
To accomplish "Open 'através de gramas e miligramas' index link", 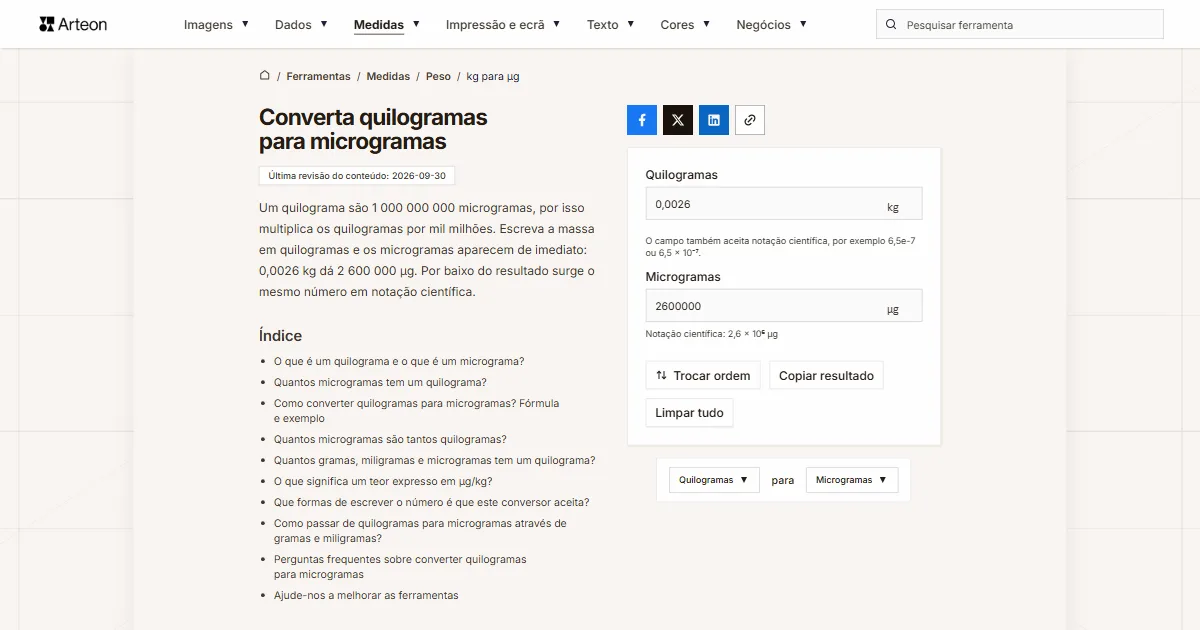I will click(x=420, y=531).
